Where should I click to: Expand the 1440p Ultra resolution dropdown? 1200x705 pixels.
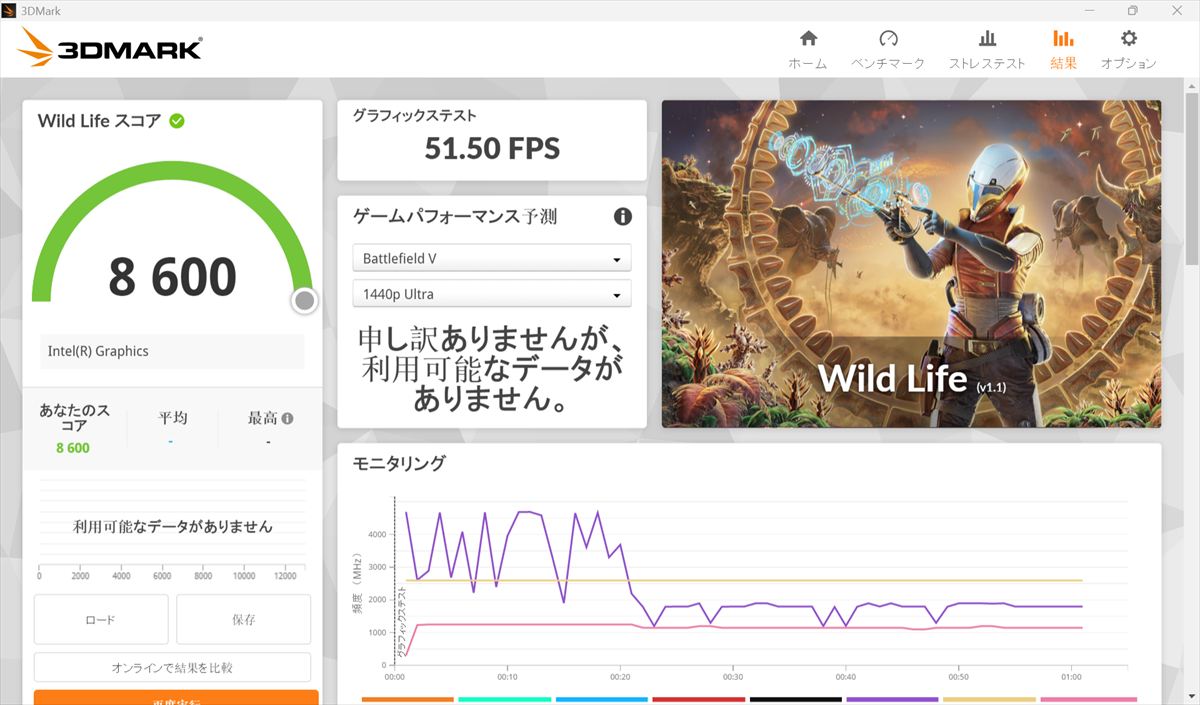click(x=492, y=294)
